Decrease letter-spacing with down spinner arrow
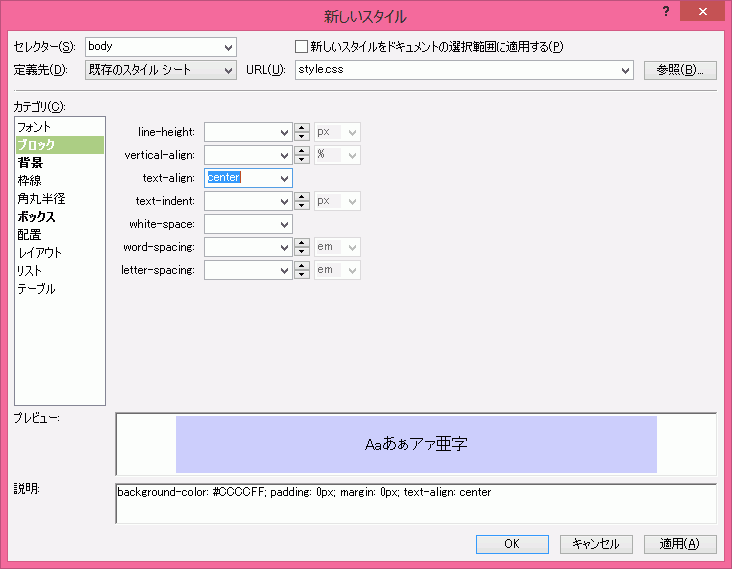The image size is (732, 569). [302, 274]
